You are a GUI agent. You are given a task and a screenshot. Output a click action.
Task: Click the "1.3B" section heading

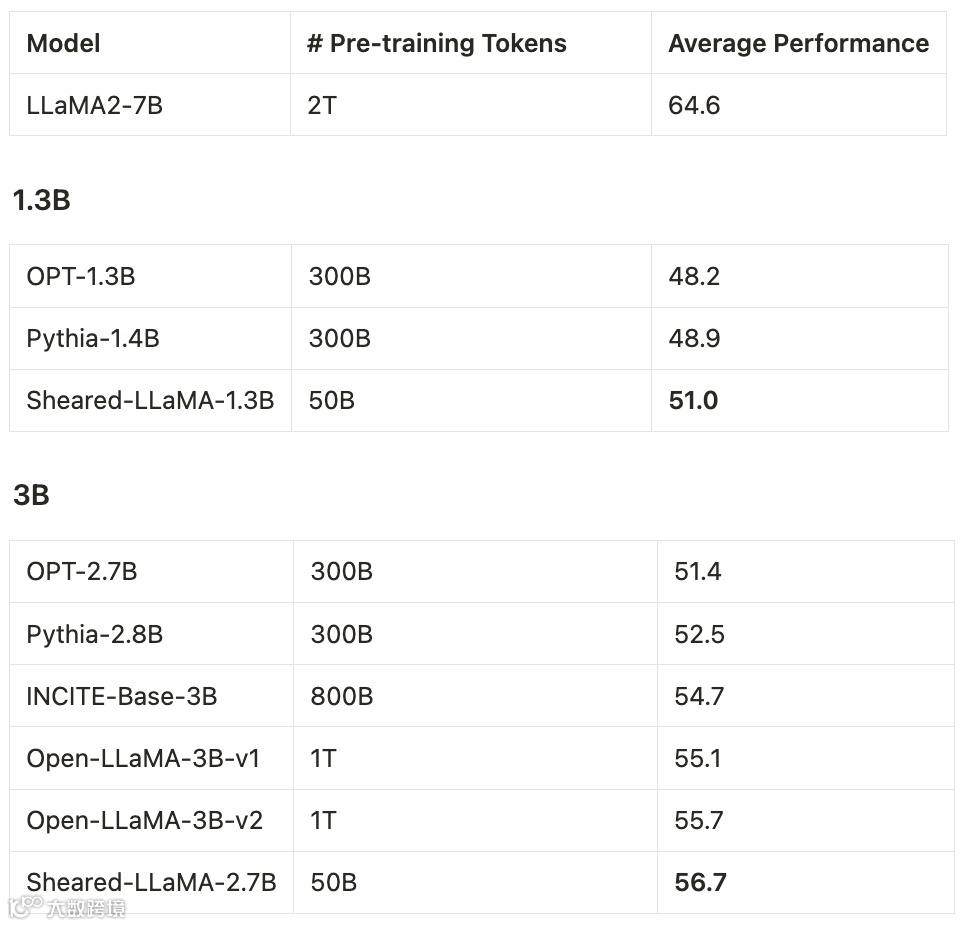tap(41, 200)
